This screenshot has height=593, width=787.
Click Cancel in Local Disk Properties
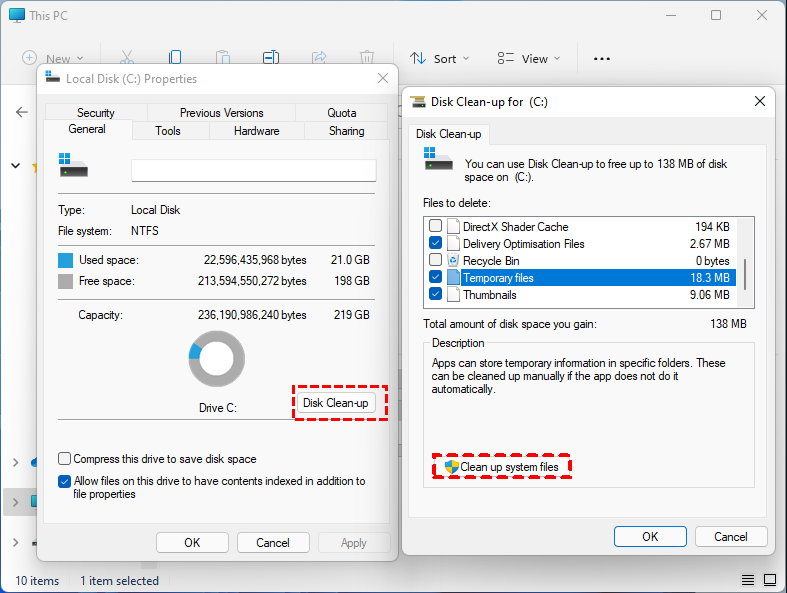tap(273, 542)
